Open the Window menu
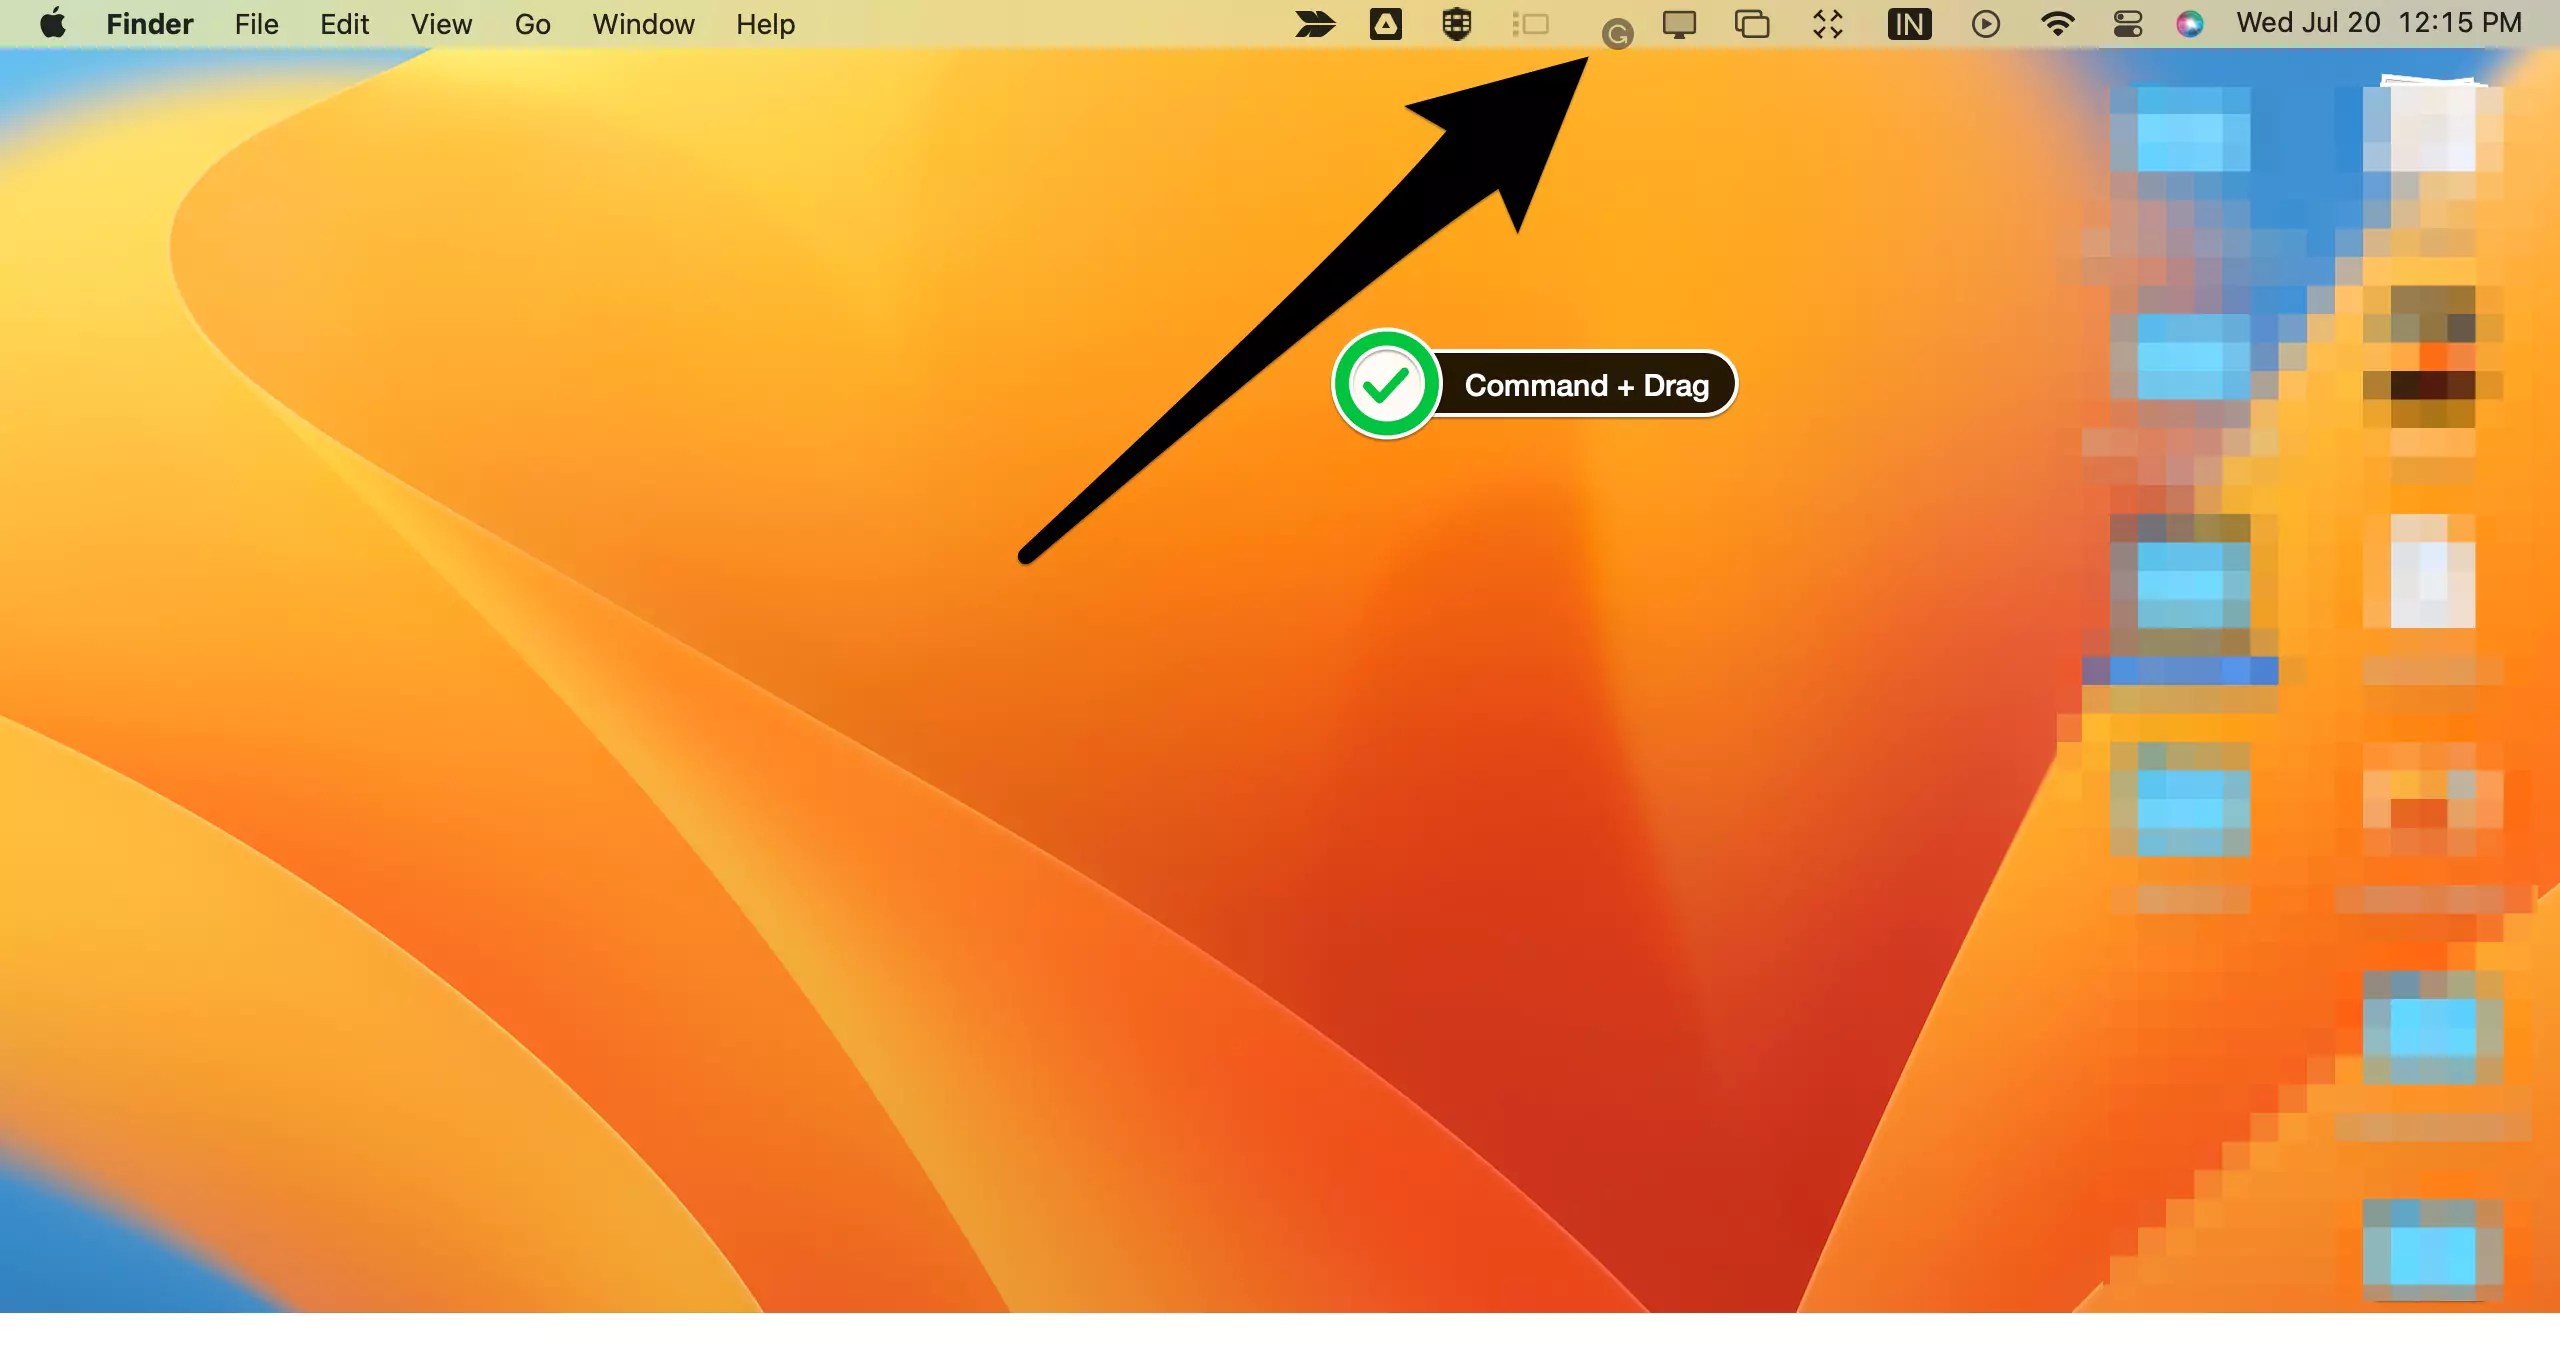The width and height of the screenshot is (2560, 1354). click(641, 24)
